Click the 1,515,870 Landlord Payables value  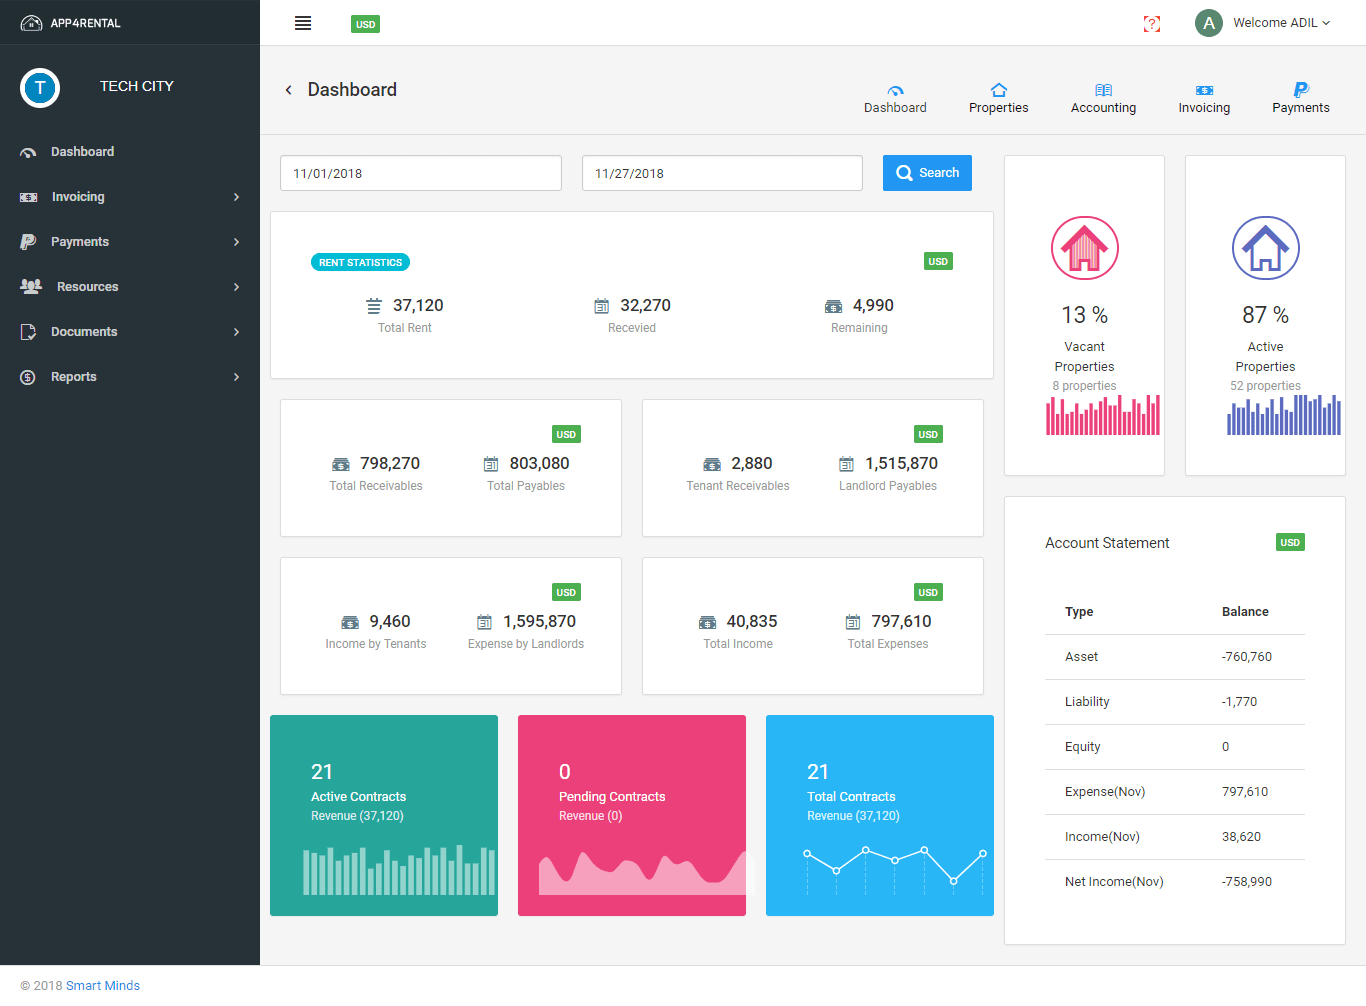tap(901, 464)
